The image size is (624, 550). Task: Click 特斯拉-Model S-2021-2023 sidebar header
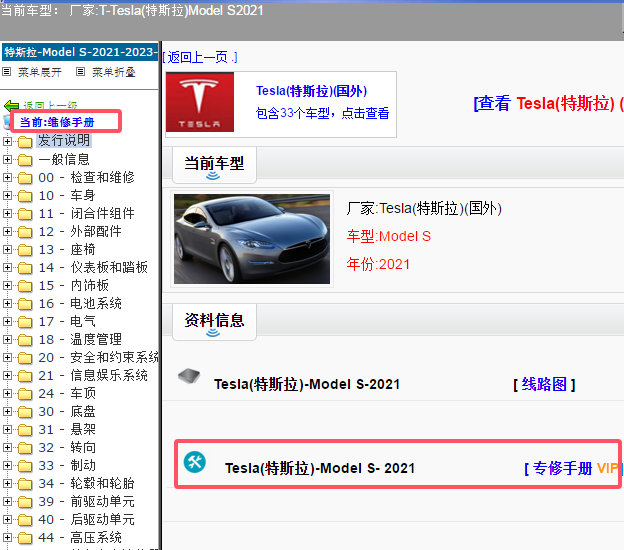[x=80, y=52]
